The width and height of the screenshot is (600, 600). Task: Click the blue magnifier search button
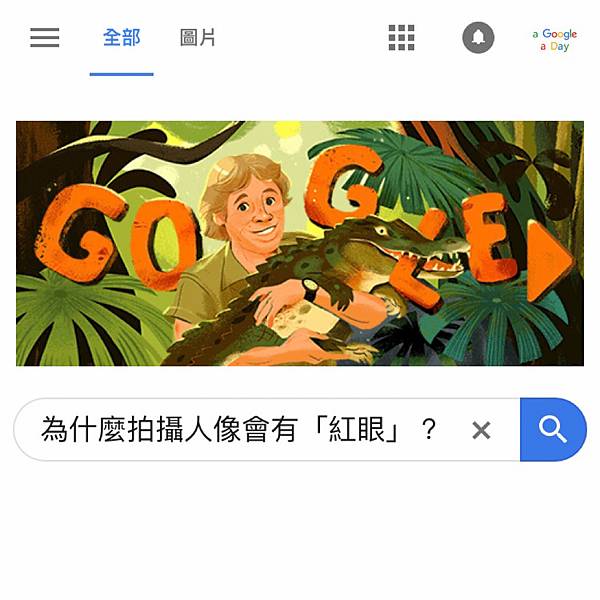click(x=553, y=429)
